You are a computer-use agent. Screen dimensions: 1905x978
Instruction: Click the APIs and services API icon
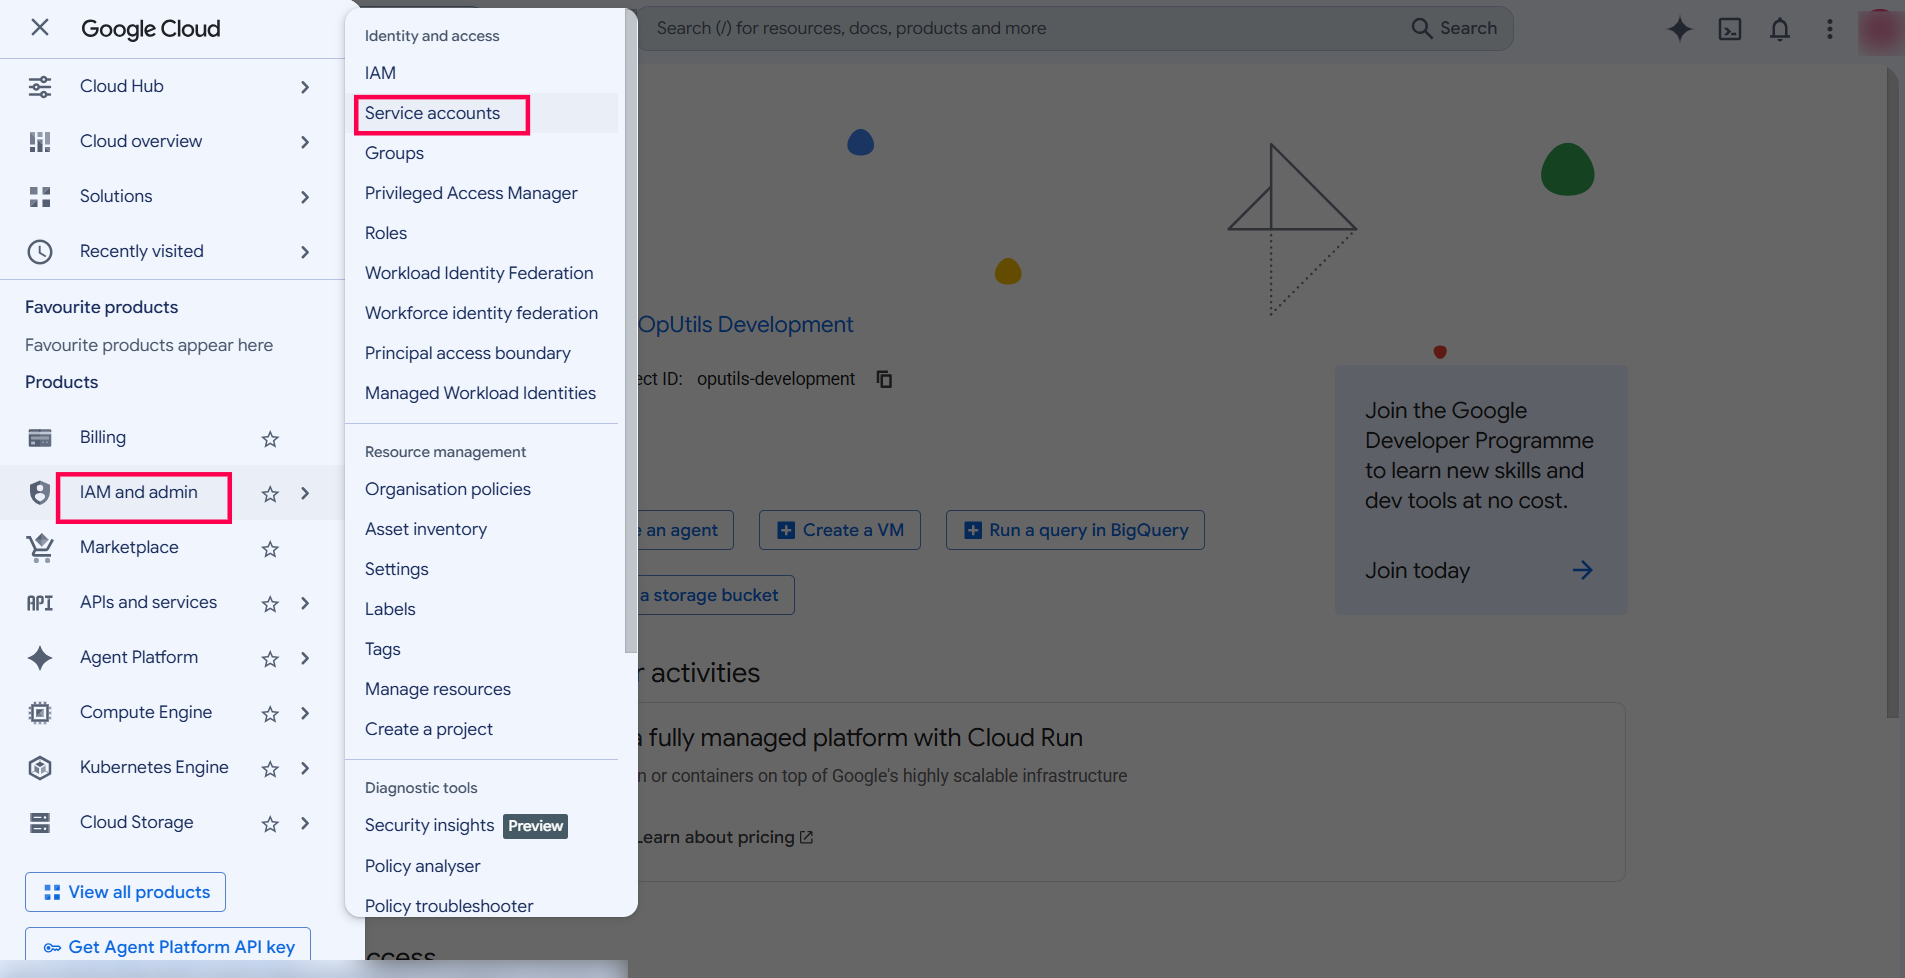coord(40,603)
